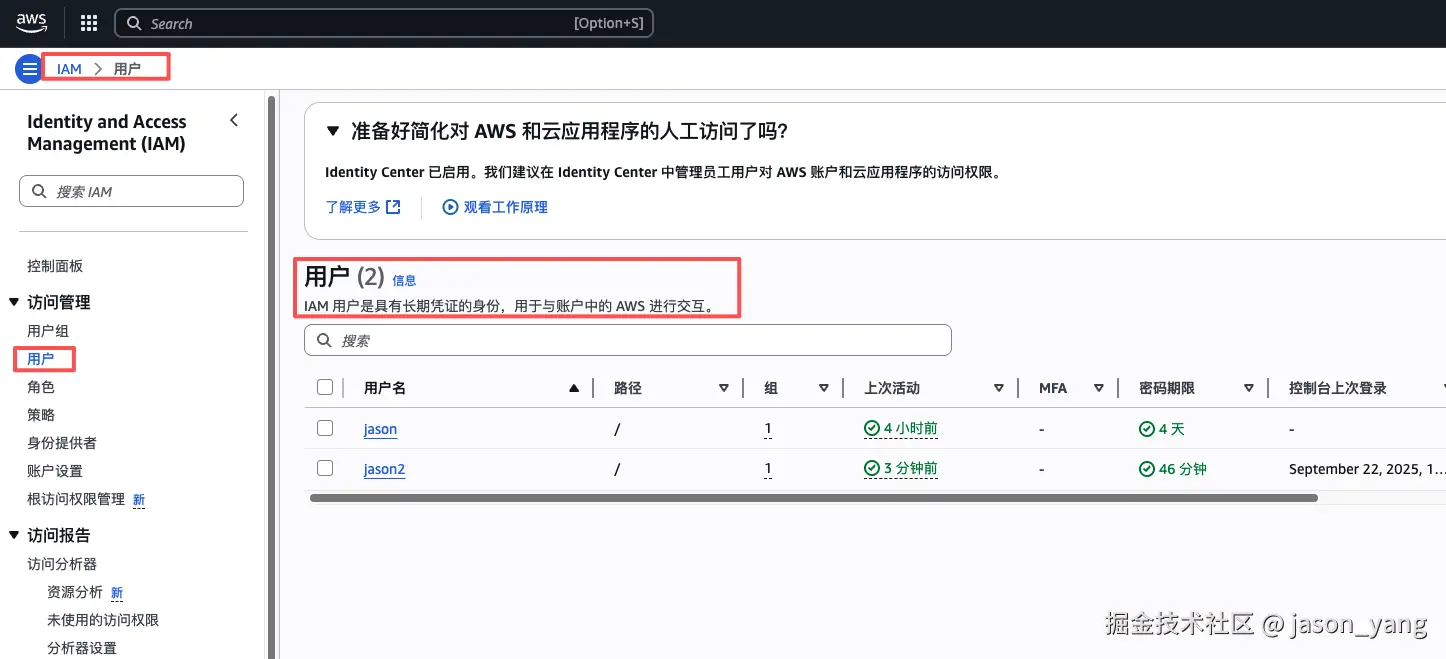The image size is (1446, 659).
Task: Open 分析器设置 in the sidebar
Action: click(82, 648)
